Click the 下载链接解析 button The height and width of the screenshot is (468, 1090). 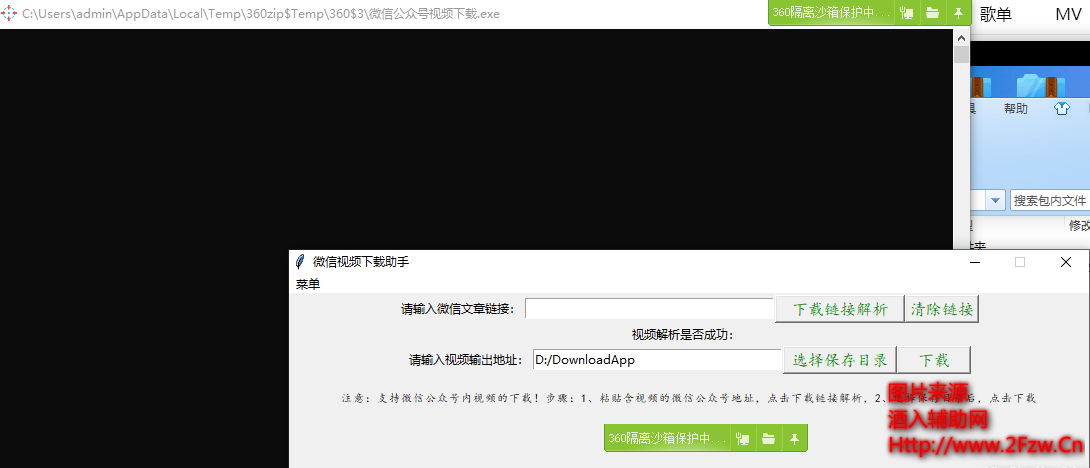[x=840, y=309]
